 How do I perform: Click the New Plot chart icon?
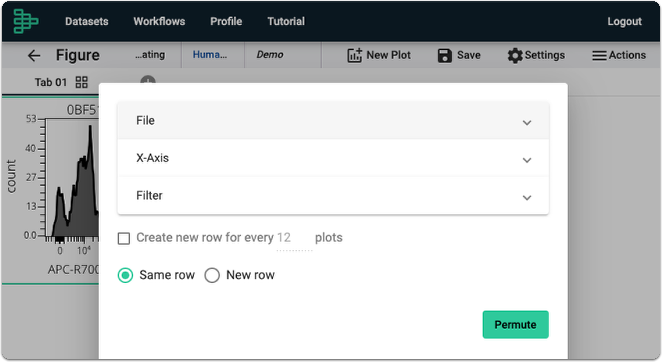355,55
